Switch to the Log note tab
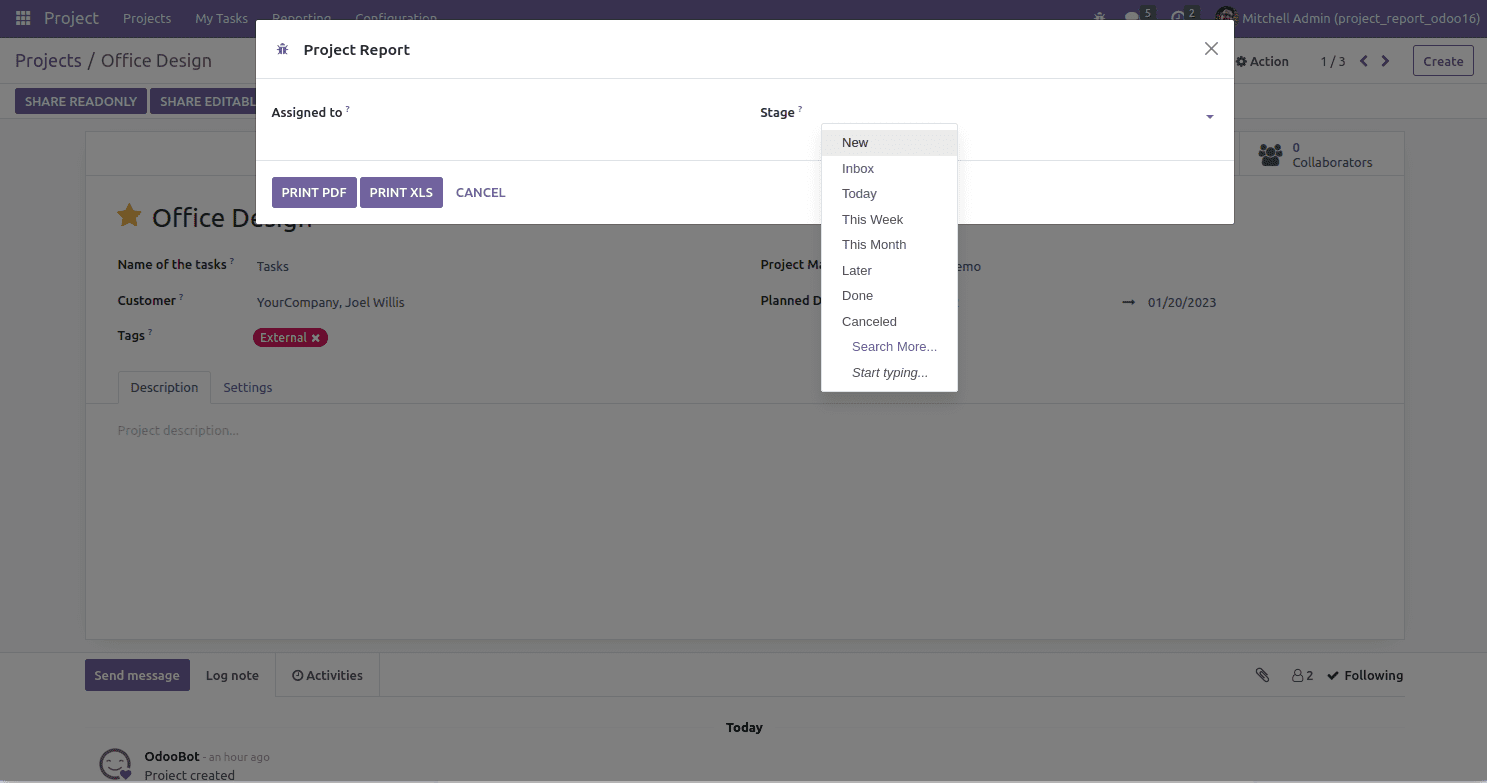This screenshot has width=1487, height=783. (232, 675)
